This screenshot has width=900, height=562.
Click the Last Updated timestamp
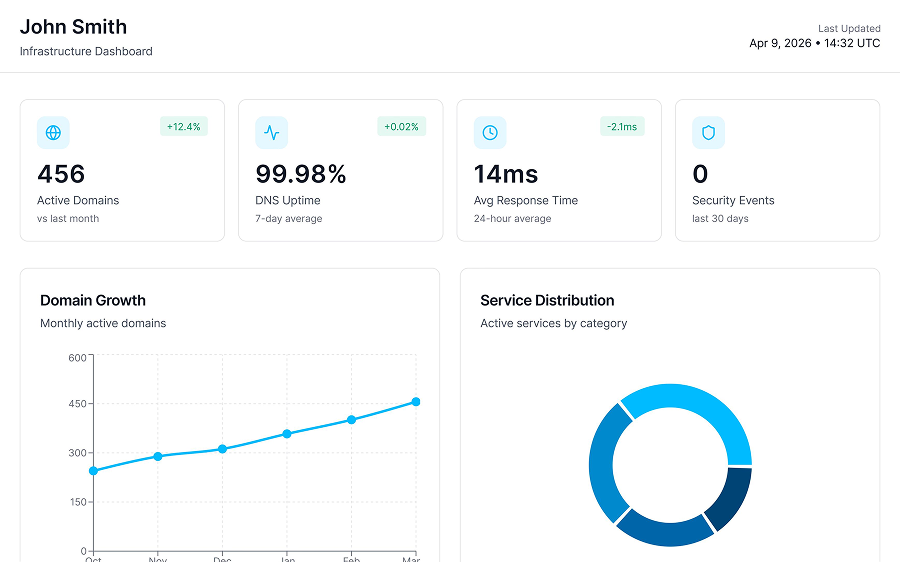814,43
